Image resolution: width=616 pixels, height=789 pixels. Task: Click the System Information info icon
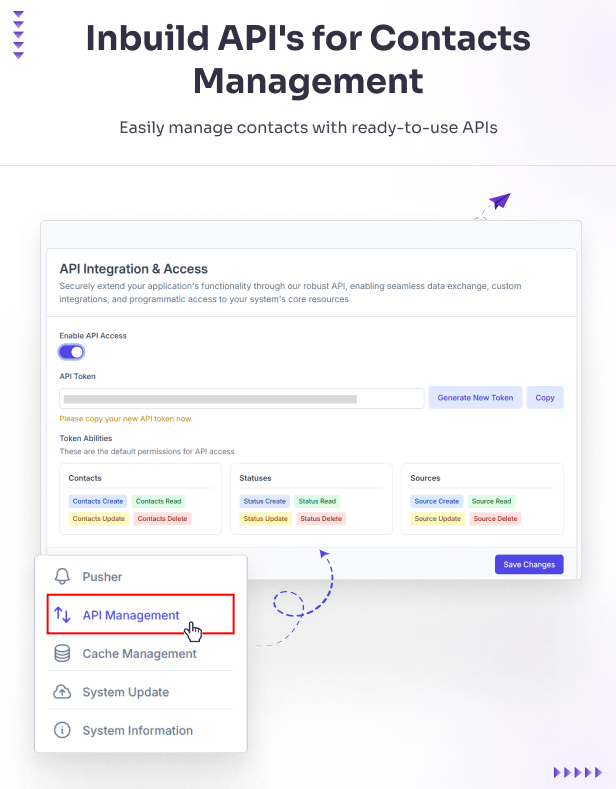(62, 731)
